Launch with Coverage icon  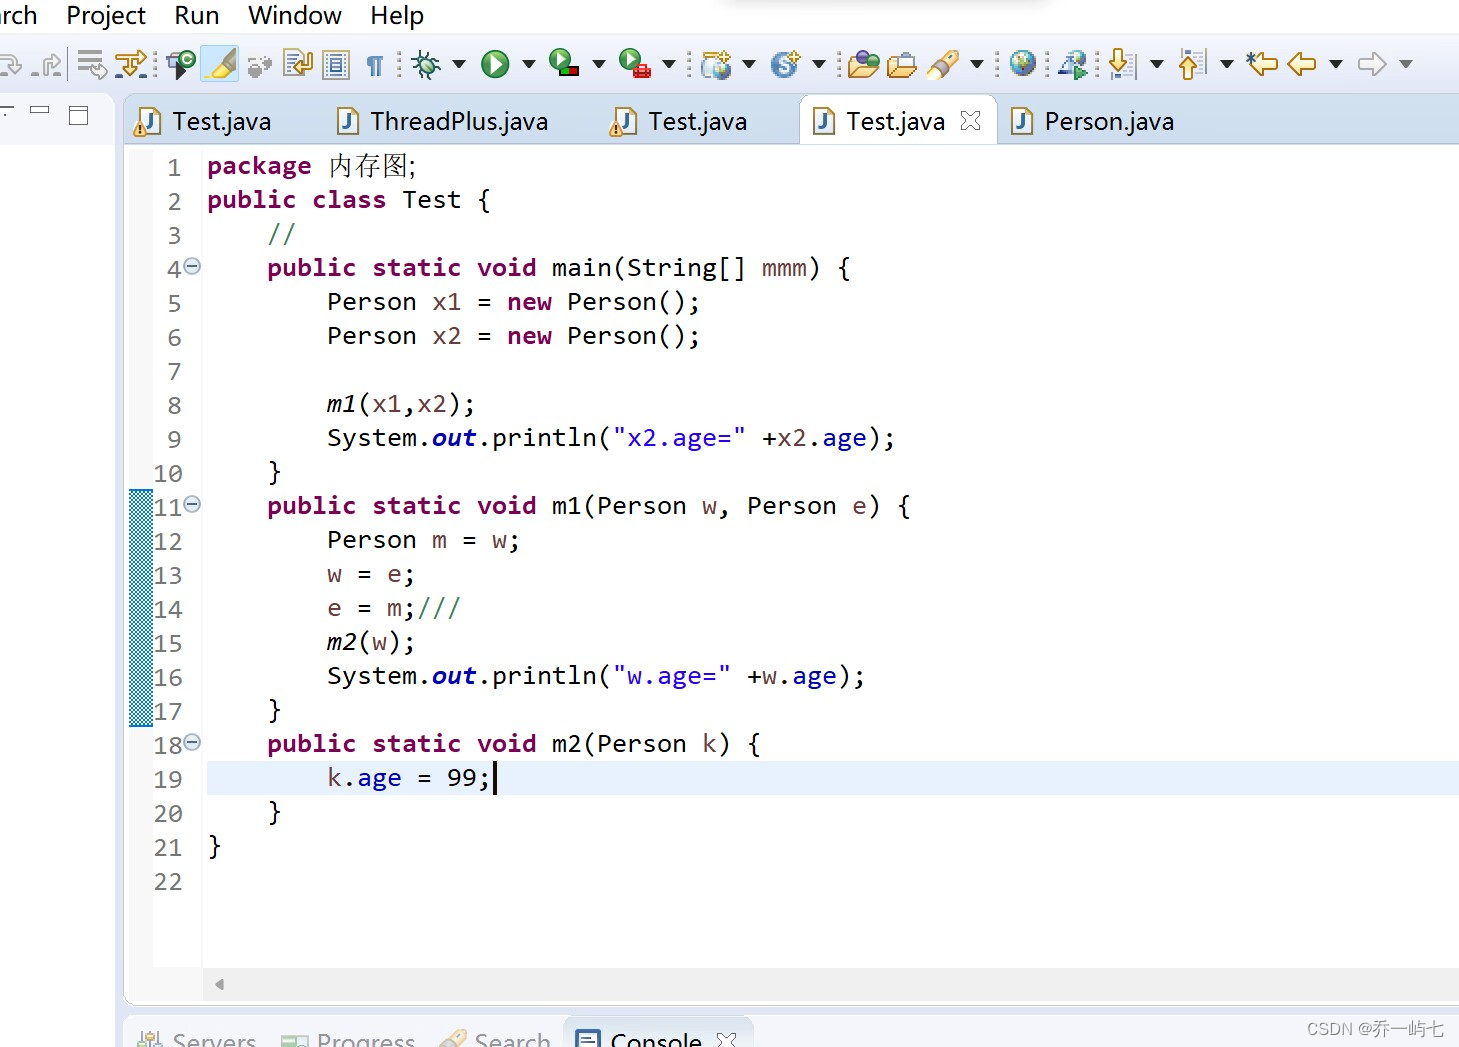[565, 64]
